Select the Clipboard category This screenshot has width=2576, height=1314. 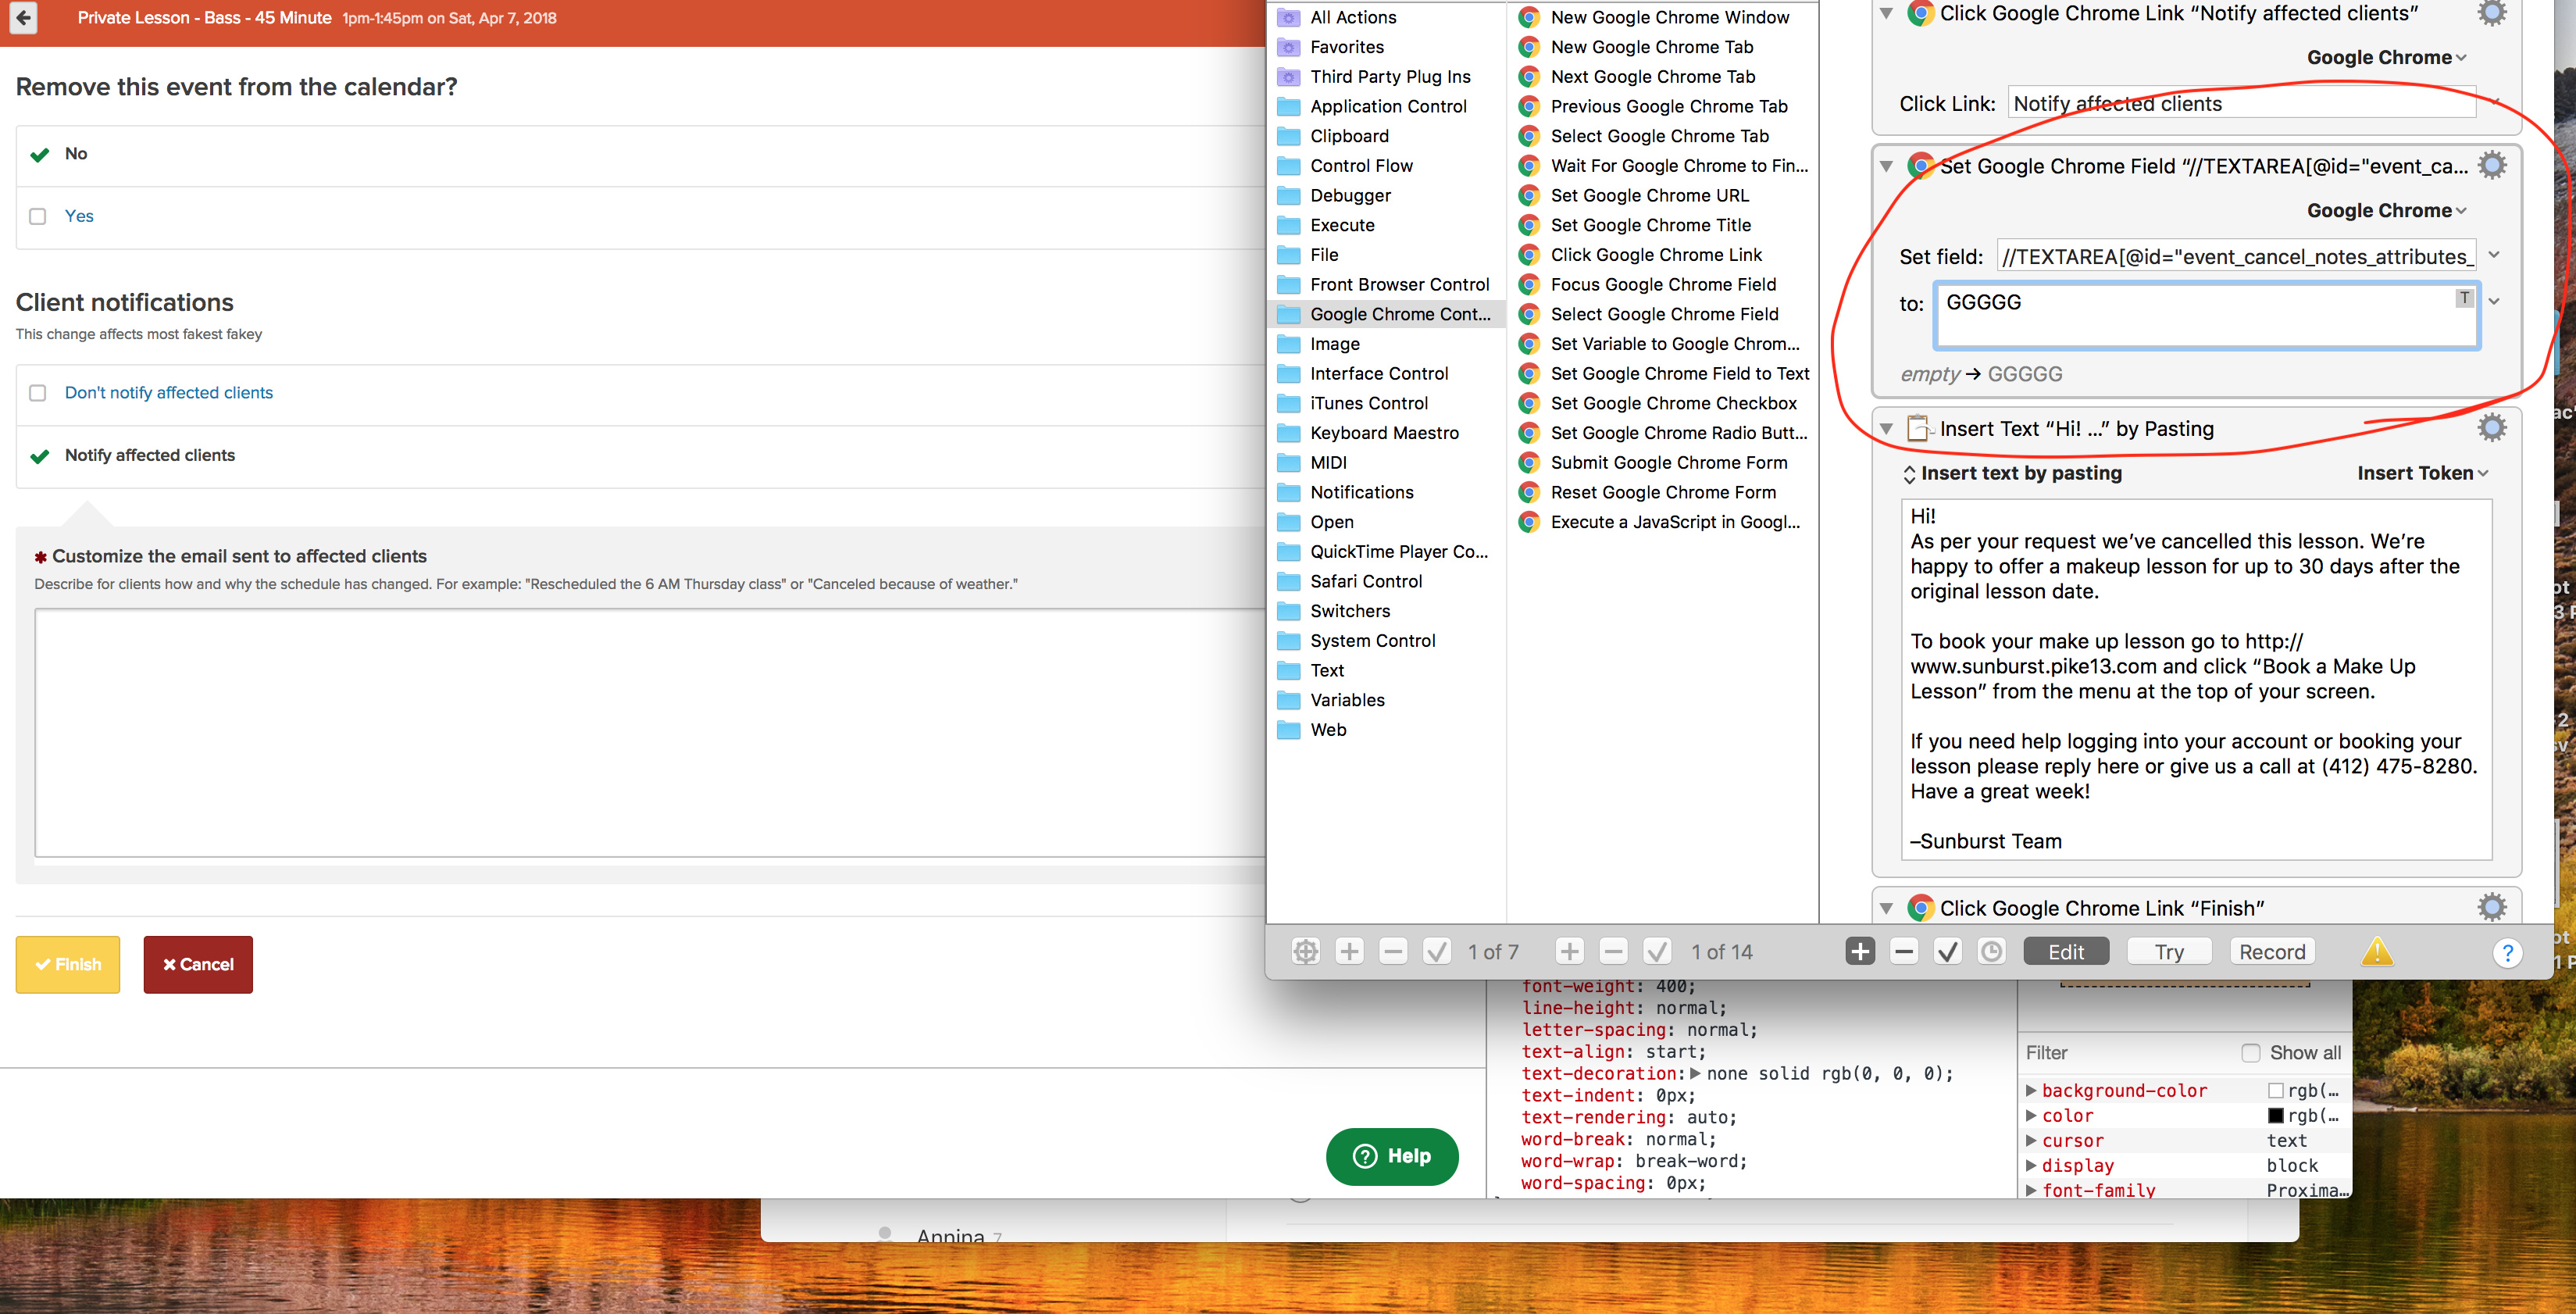[1349, 136]
